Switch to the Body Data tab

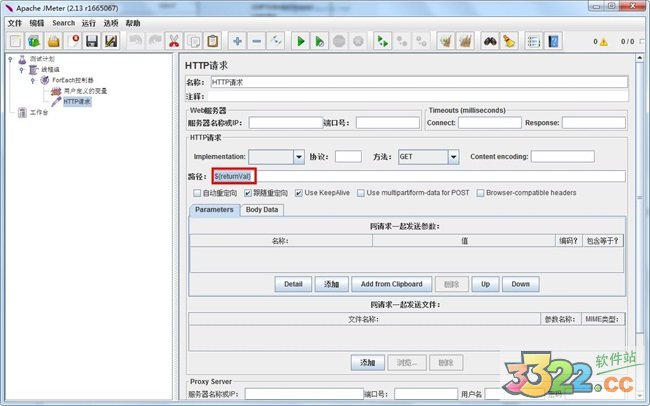[x=262, y=210]
